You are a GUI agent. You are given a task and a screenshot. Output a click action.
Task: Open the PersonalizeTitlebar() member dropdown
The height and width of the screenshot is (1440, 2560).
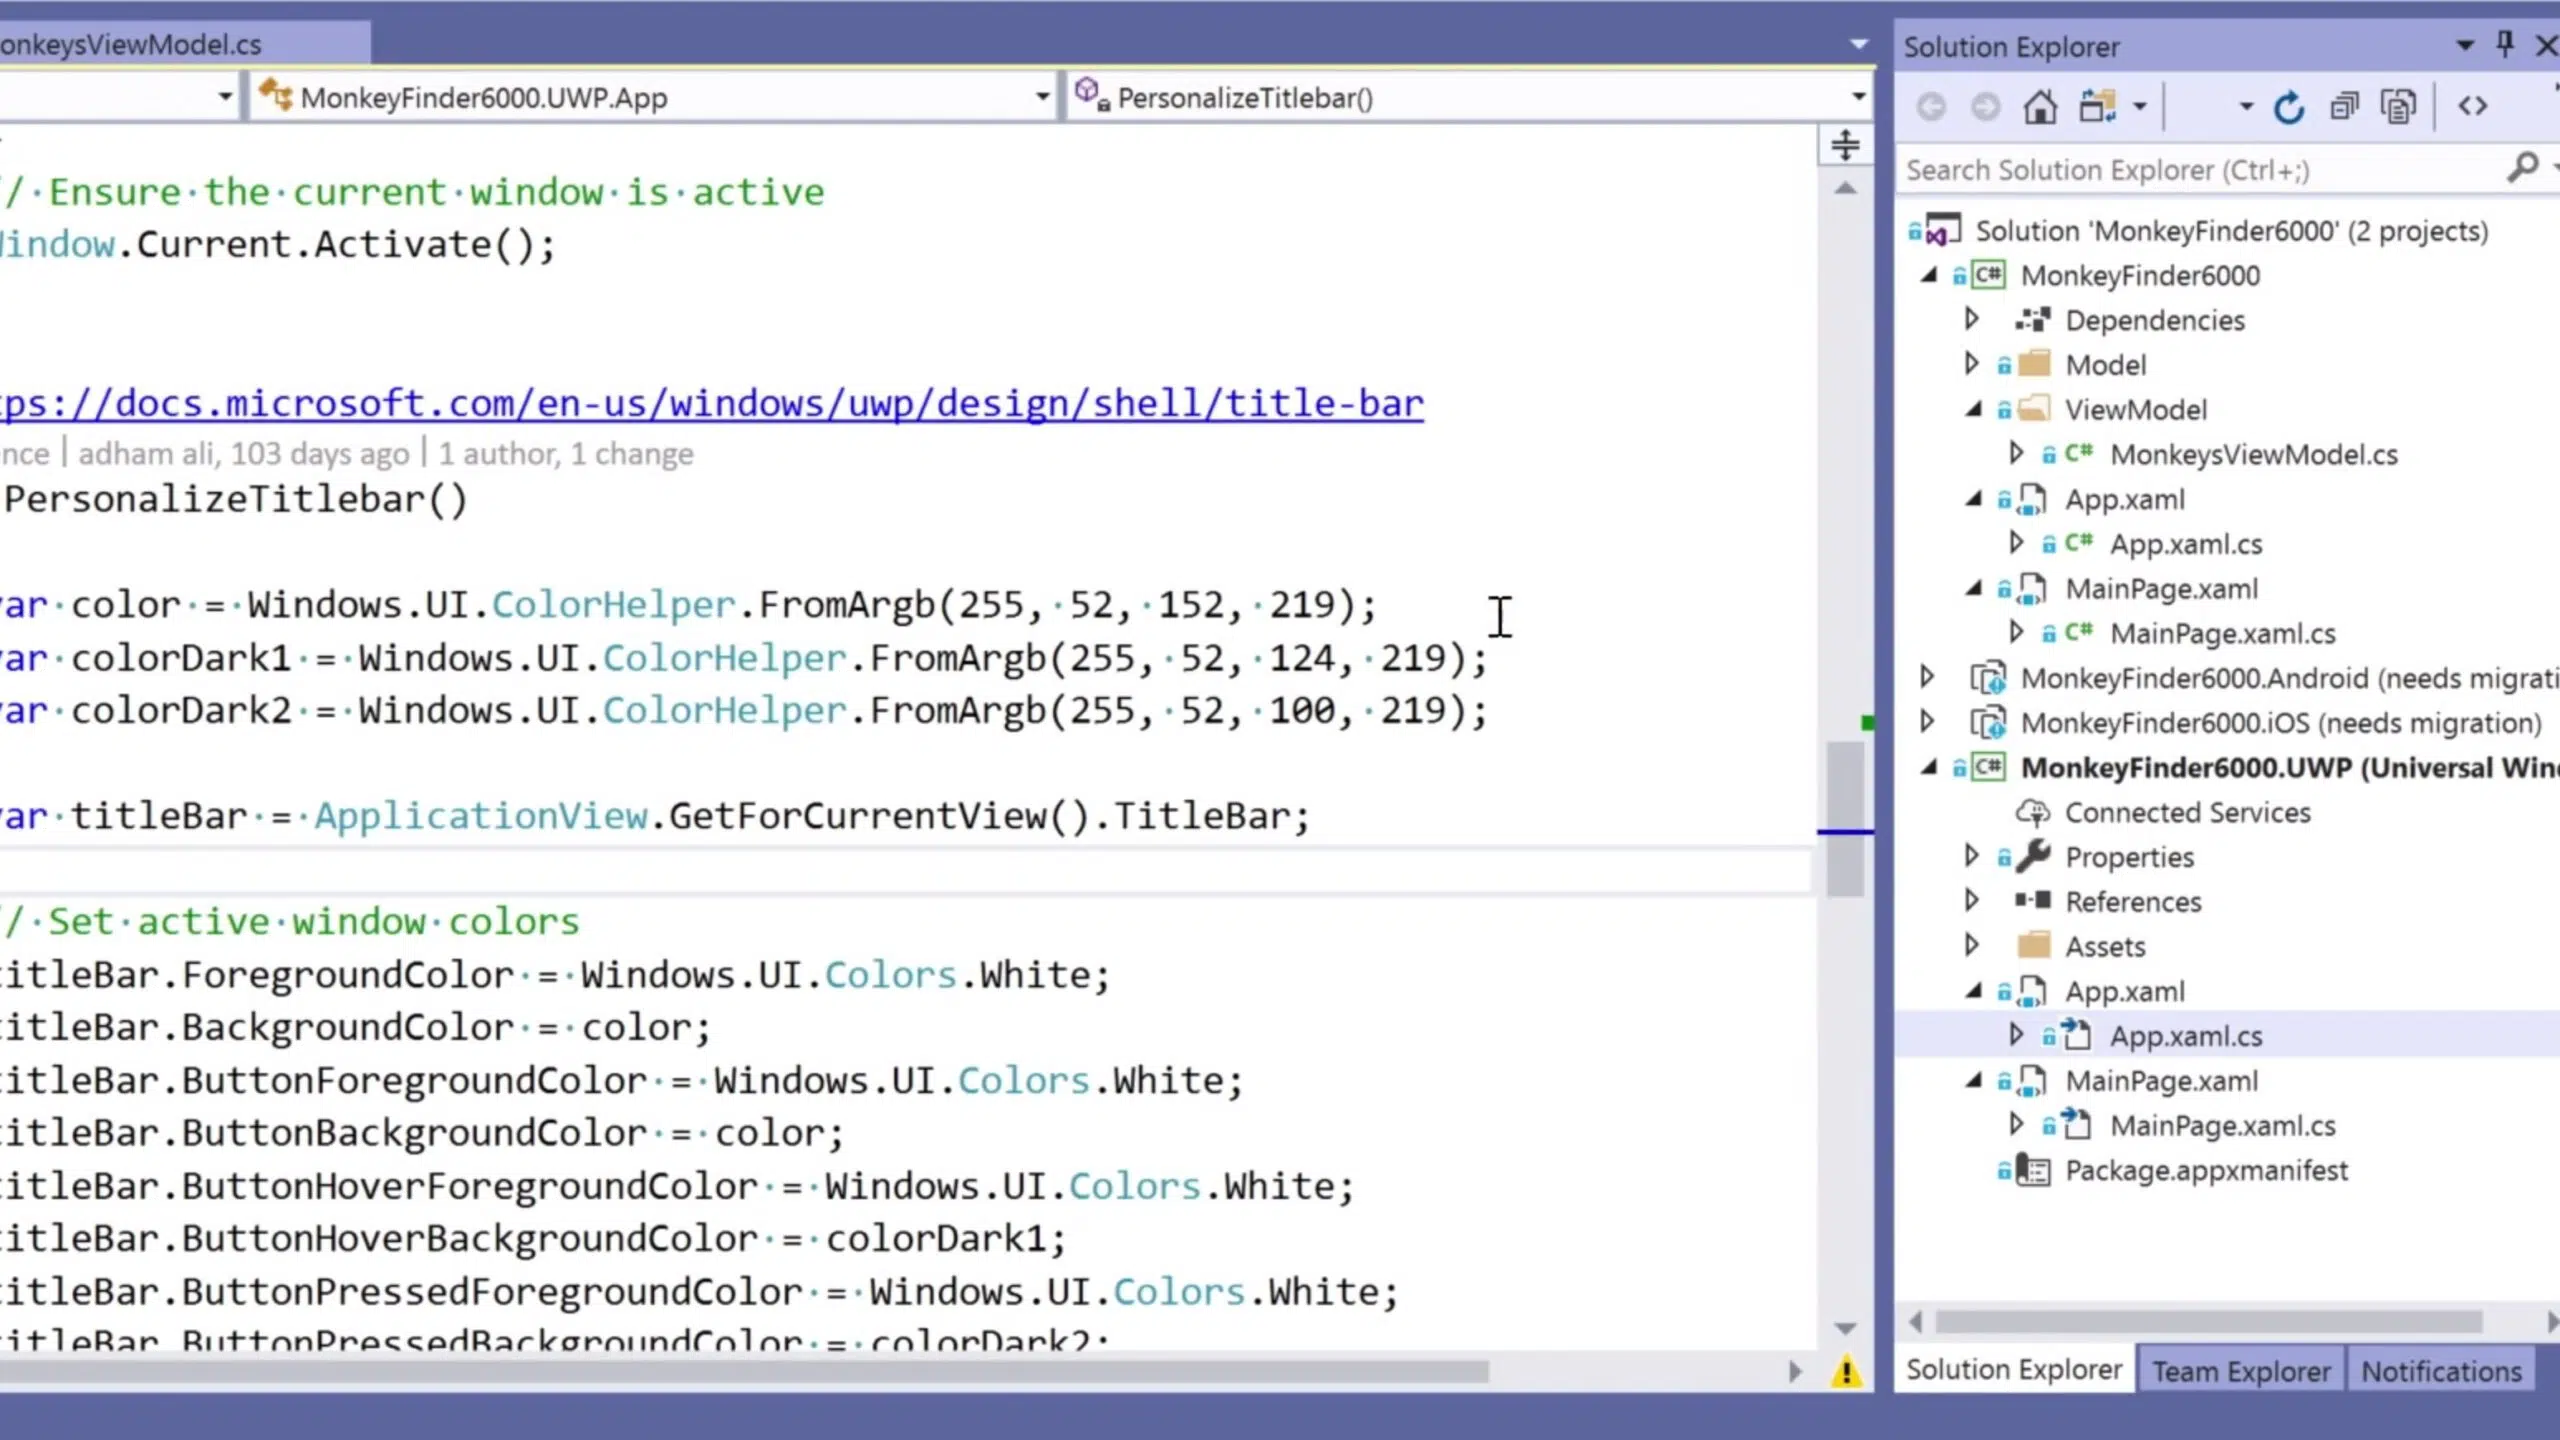(1468, 97)
